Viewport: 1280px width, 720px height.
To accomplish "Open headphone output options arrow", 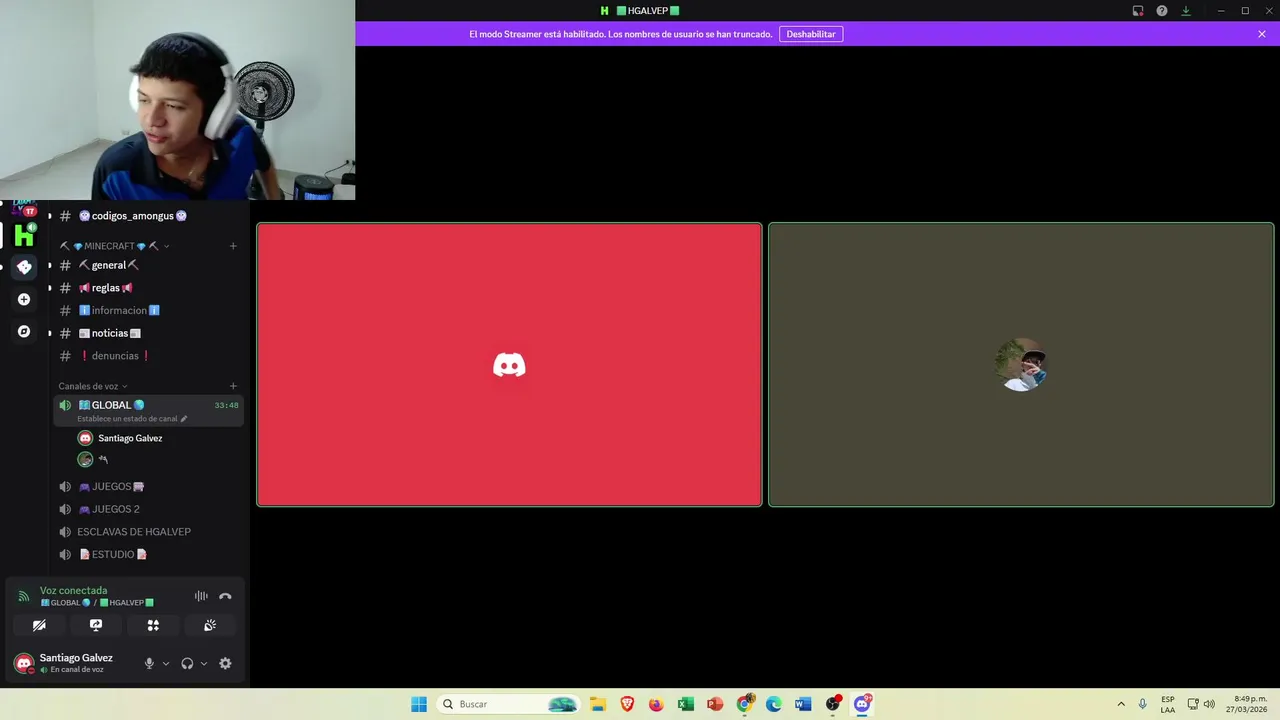I will pyautogui.click(x=204, y=663).
